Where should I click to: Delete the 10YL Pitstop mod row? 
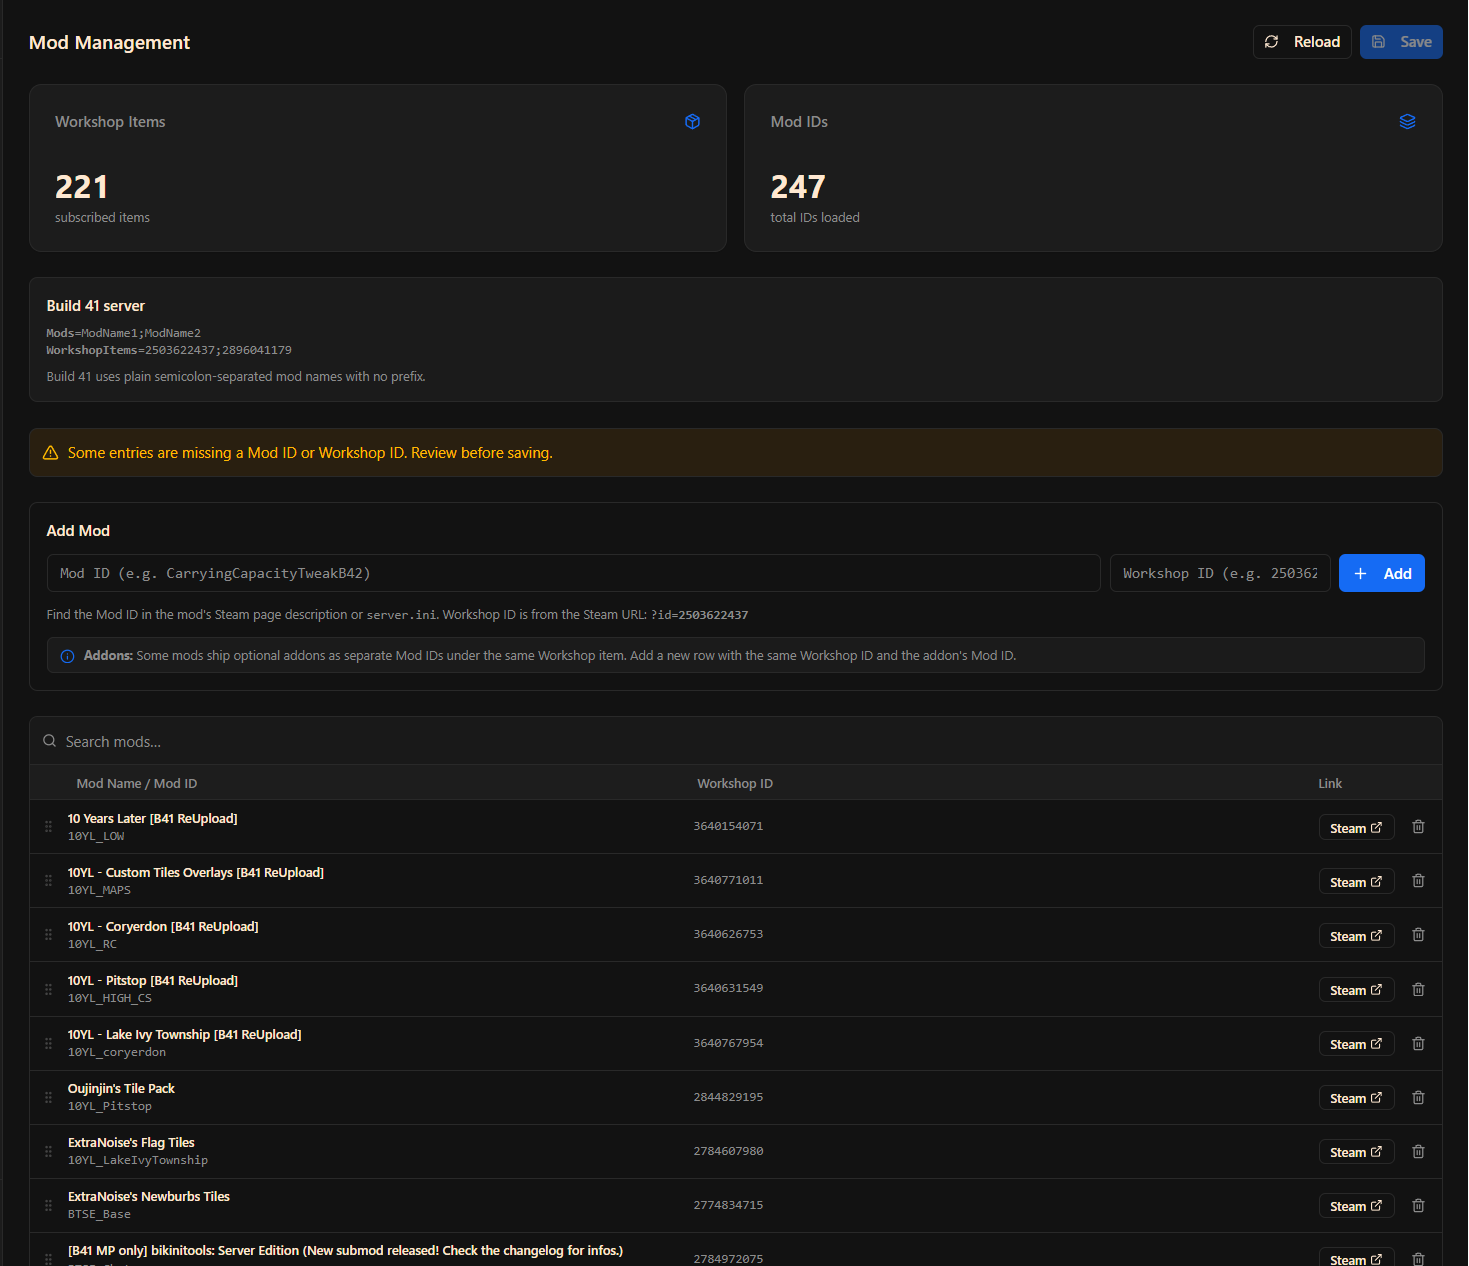tap(1418, 989)
